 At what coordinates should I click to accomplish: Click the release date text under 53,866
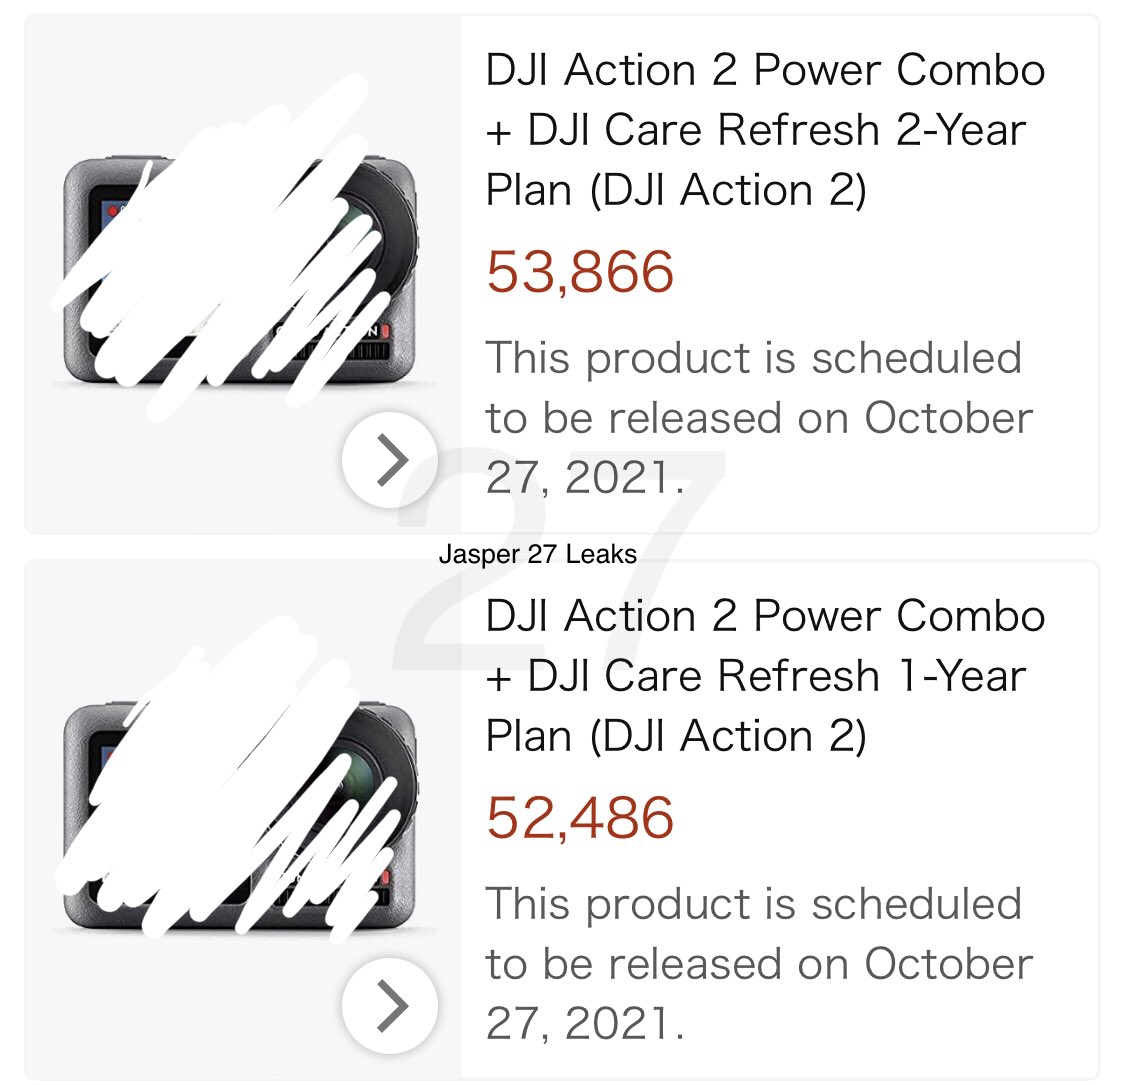[x=758, y=418]
